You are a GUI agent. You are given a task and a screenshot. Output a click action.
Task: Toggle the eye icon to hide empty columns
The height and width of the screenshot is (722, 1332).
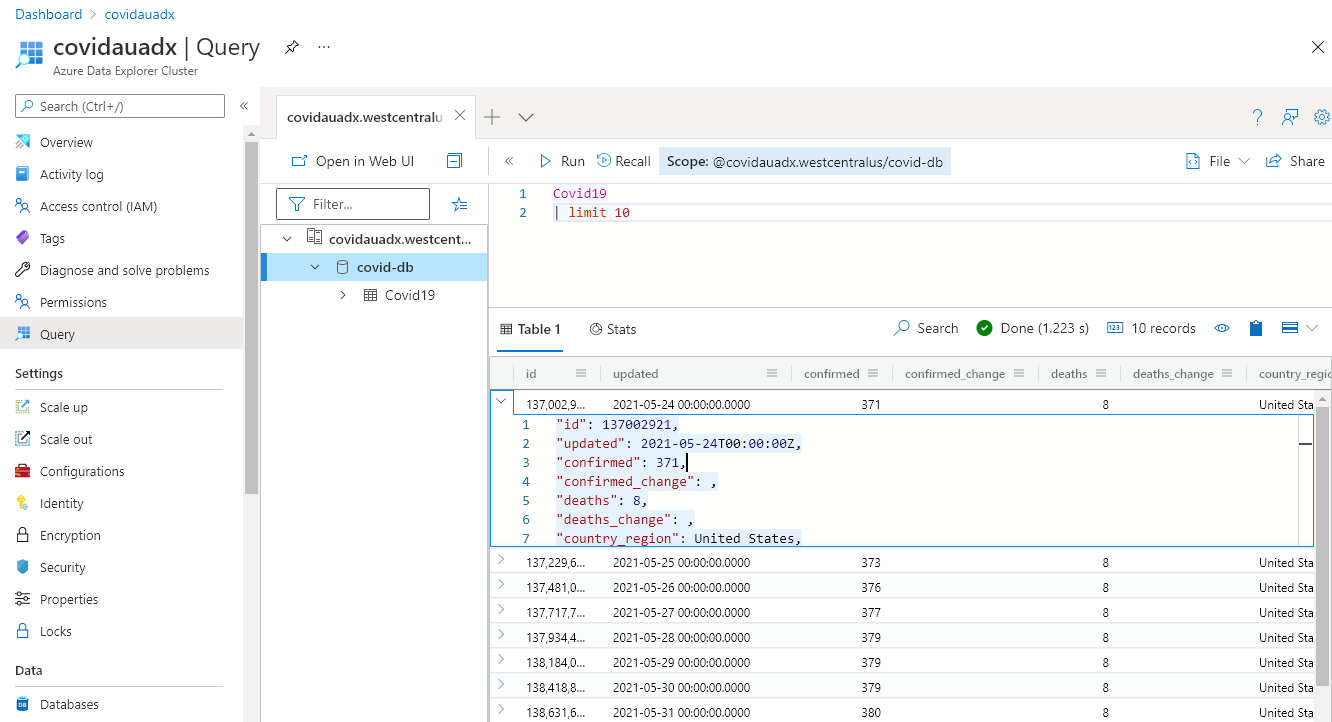[1222, 328]
